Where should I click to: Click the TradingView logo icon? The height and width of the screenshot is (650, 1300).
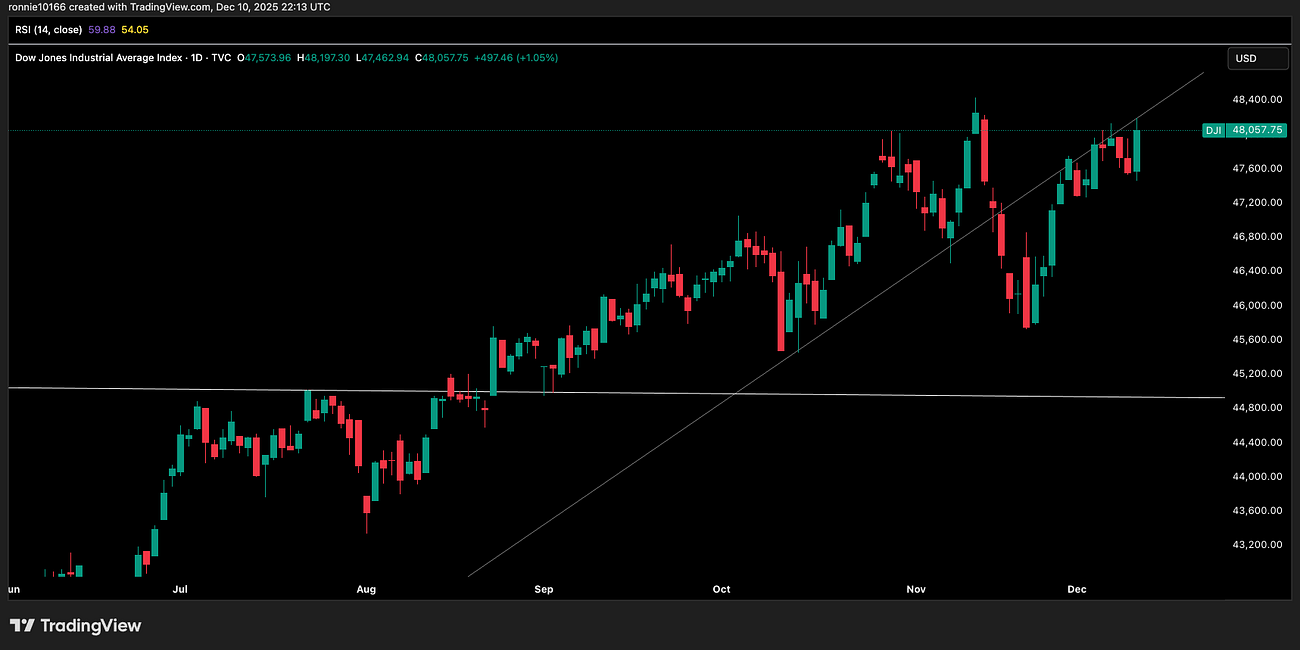click(22, 625)
